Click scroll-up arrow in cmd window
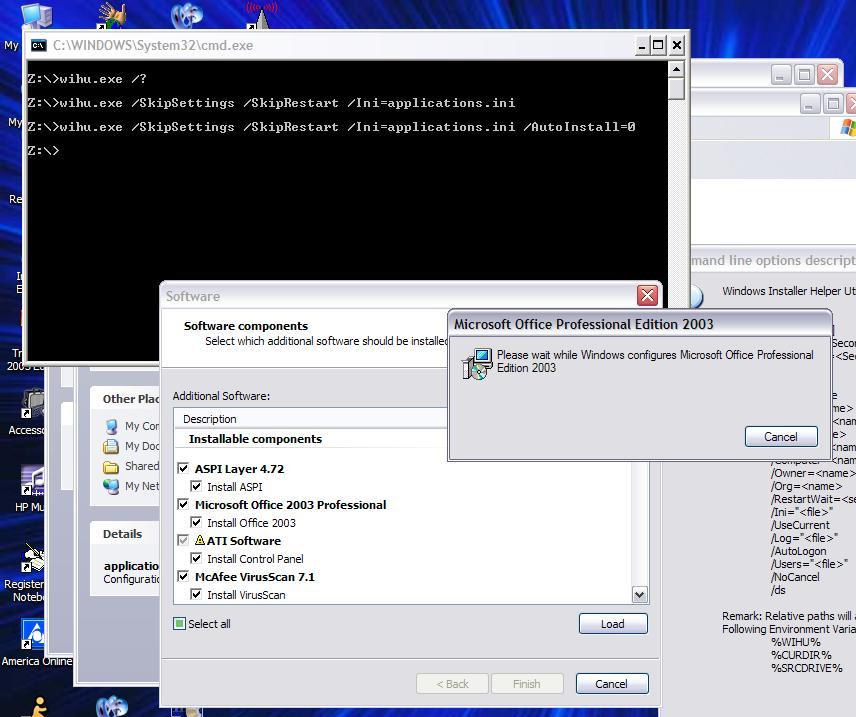The width and height of the screenshot is (856, 717). (x=676, y=69)
